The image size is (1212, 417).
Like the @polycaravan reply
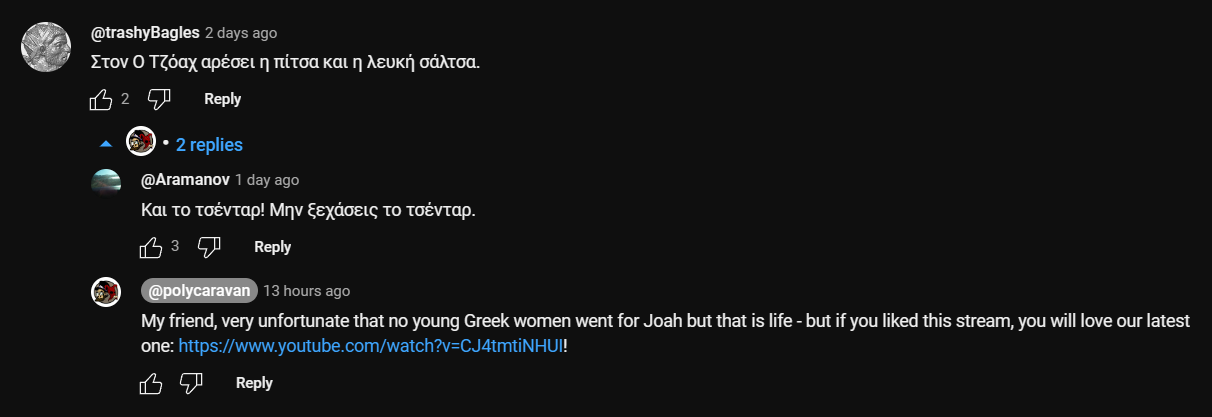(151, 383)
